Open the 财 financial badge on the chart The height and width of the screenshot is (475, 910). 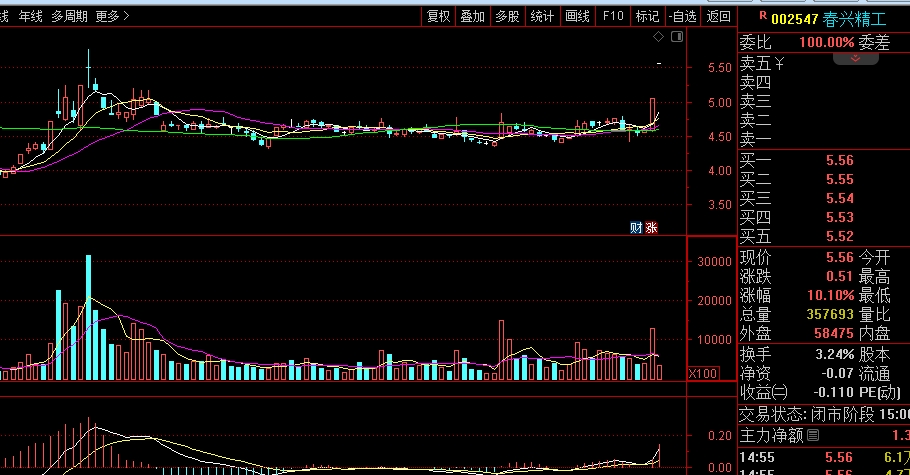636,228
